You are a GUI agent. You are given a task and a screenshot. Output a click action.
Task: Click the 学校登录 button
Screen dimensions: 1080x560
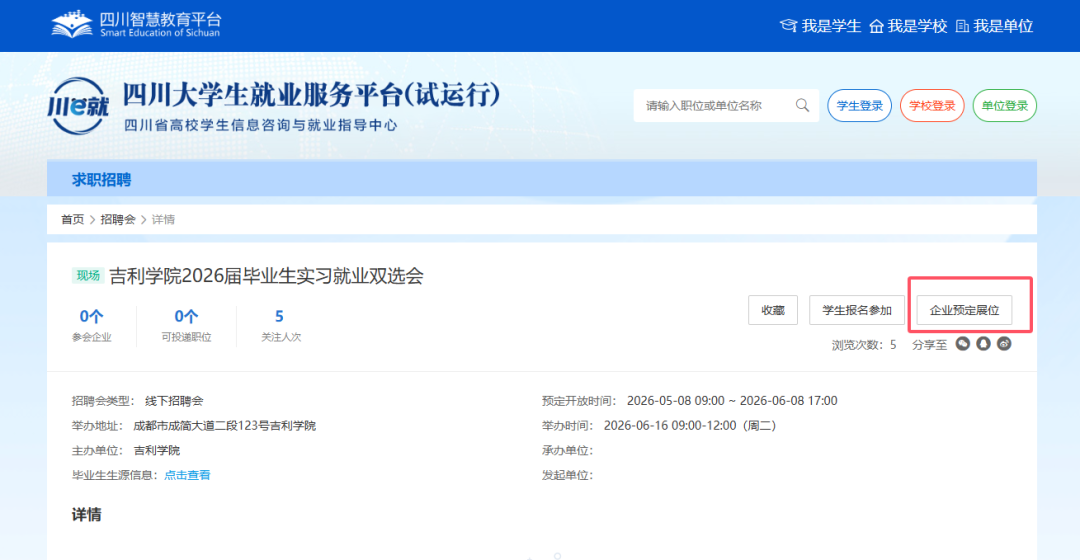(932, 105)
